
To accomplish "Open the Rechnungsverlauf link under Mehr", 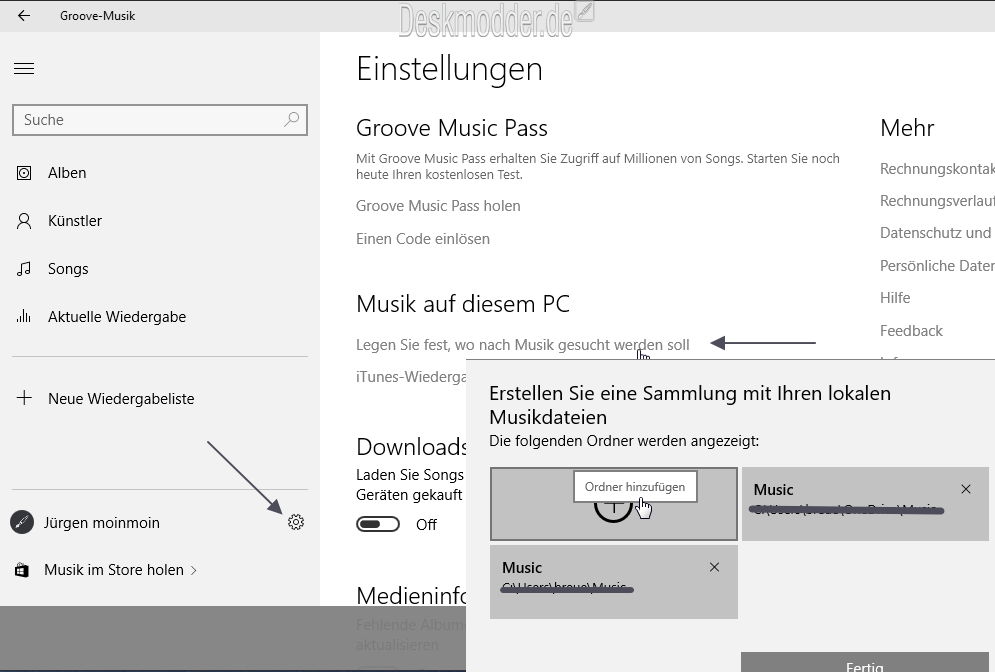I will point(937,201).
